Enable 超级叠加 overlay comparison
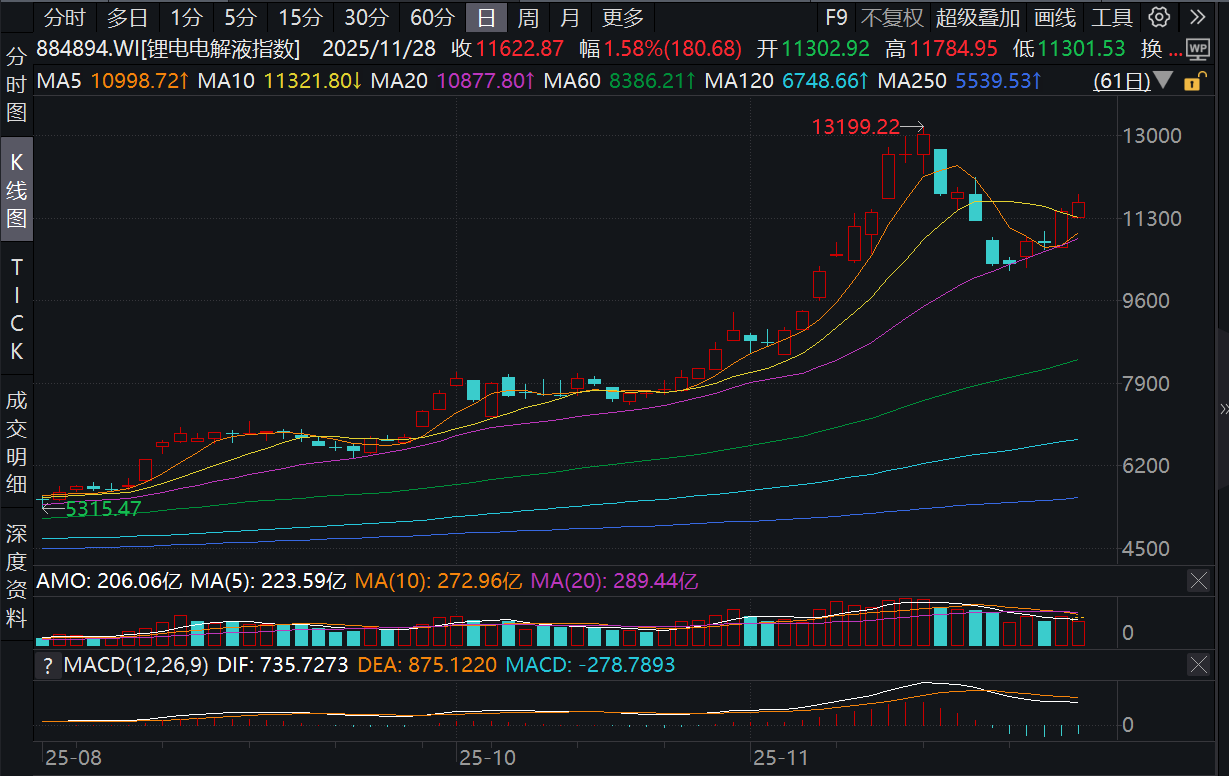The width and height of the screenshot is (1229, 776). click(x=978, y=17)
